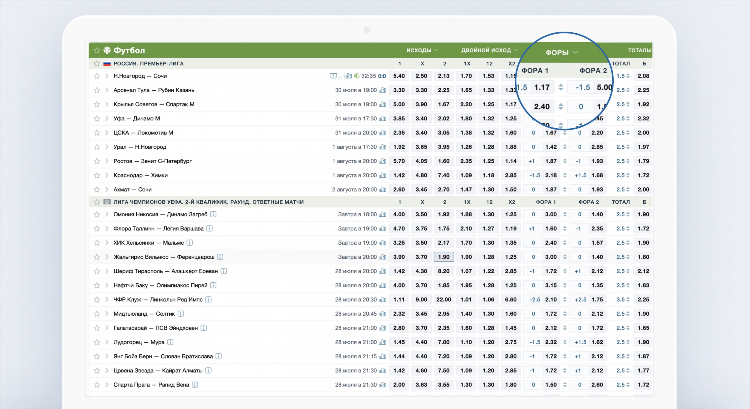The height and width of the screenshot is (409, 750).
Task: Select odds 22.00 in ЧФР Клуж row
Action: 444,299
